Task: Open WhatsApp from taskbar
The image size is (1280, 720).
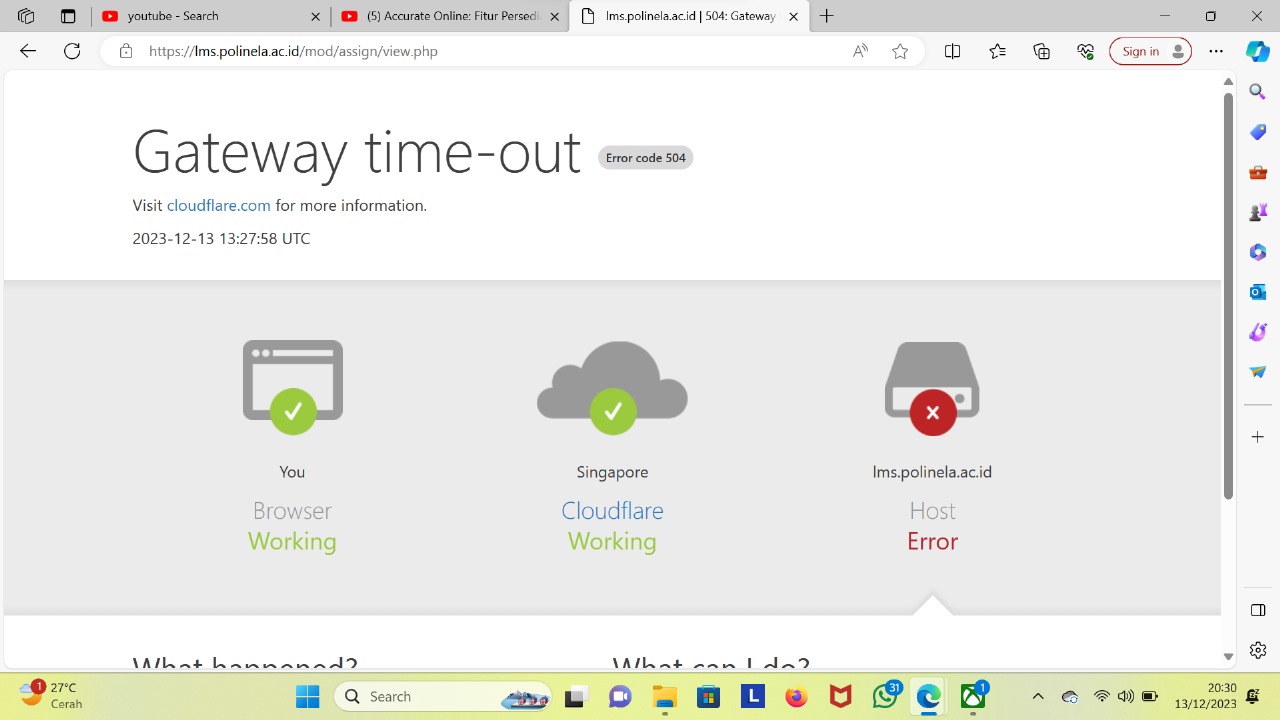Action: [x=885, y=696]
